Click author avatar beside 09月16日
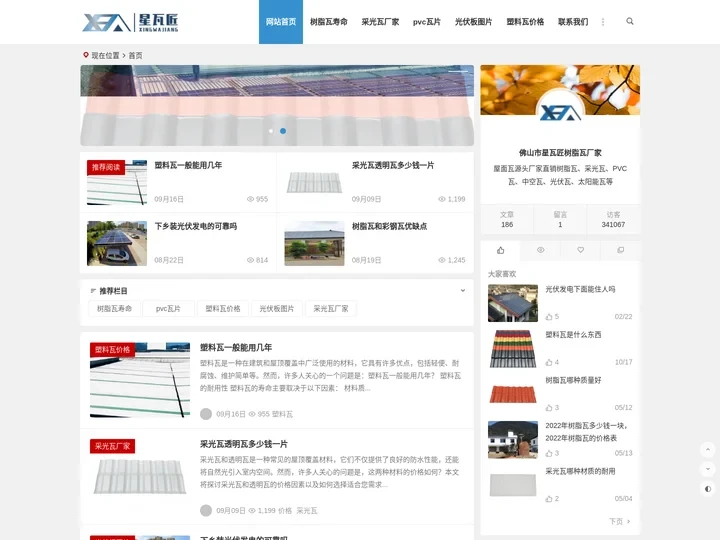 (x=206, y=414)
